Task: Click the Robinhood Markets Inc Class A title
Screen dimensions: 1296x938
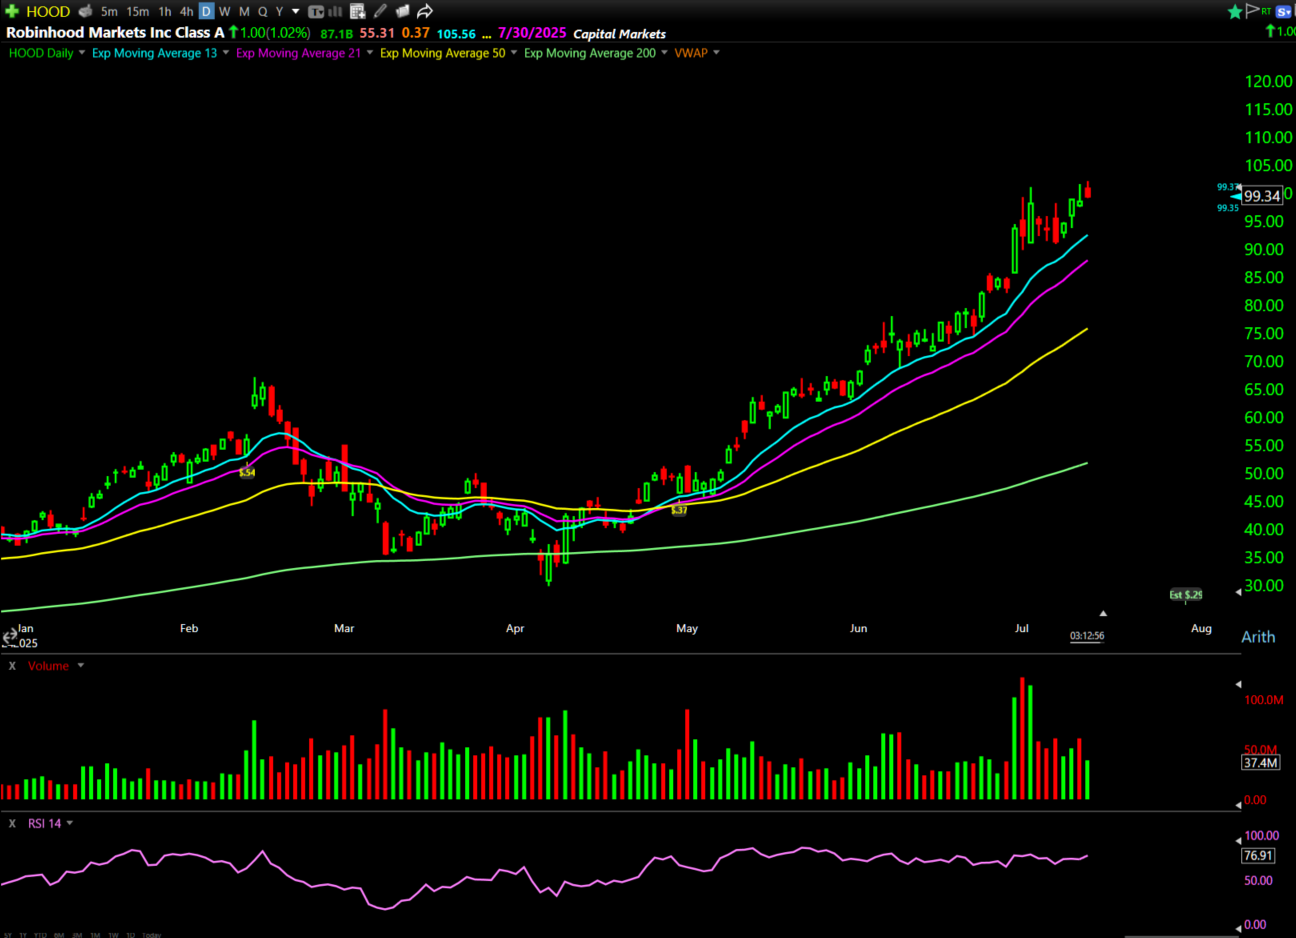Action: coord(115,33)
